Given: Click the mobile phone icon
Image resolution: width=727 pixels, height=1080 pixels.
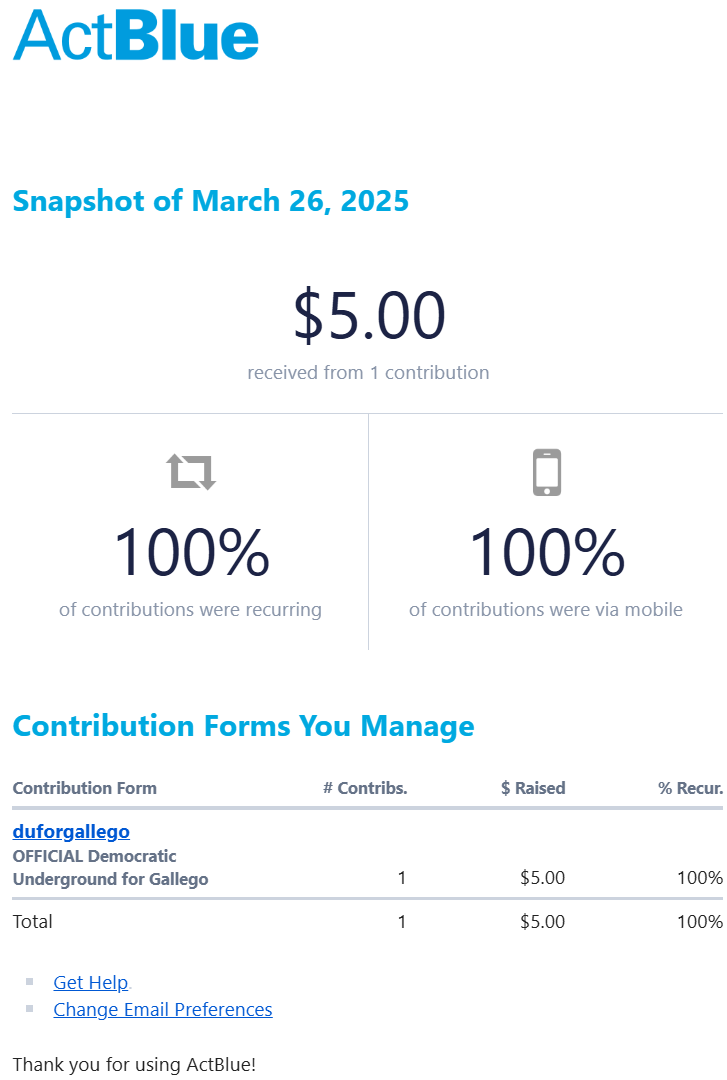Looking at the screenshot, I should (x=547, y=472).
